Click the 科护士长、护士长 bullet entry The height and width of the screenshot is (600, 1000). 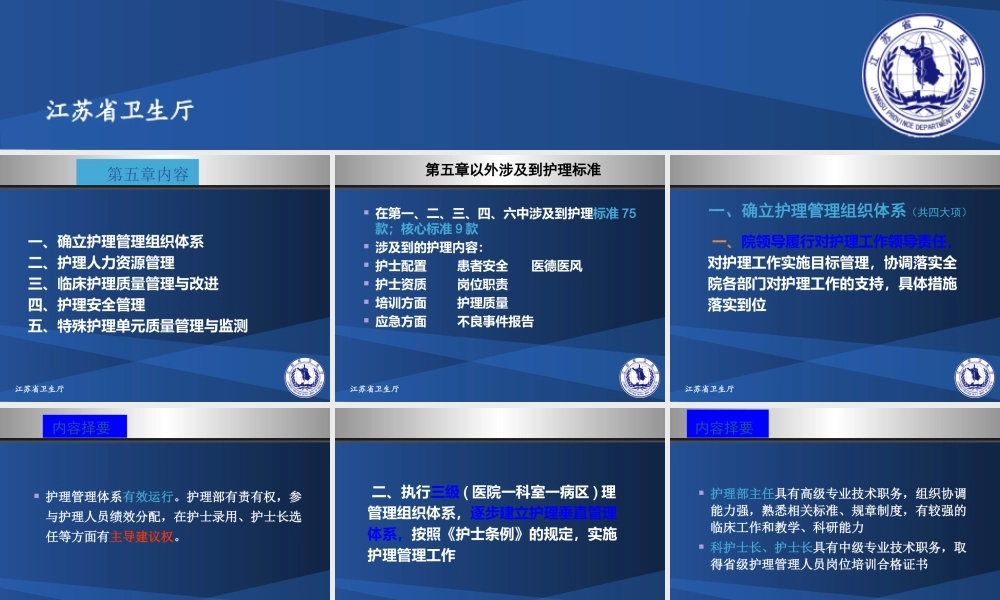coord(762,547)
